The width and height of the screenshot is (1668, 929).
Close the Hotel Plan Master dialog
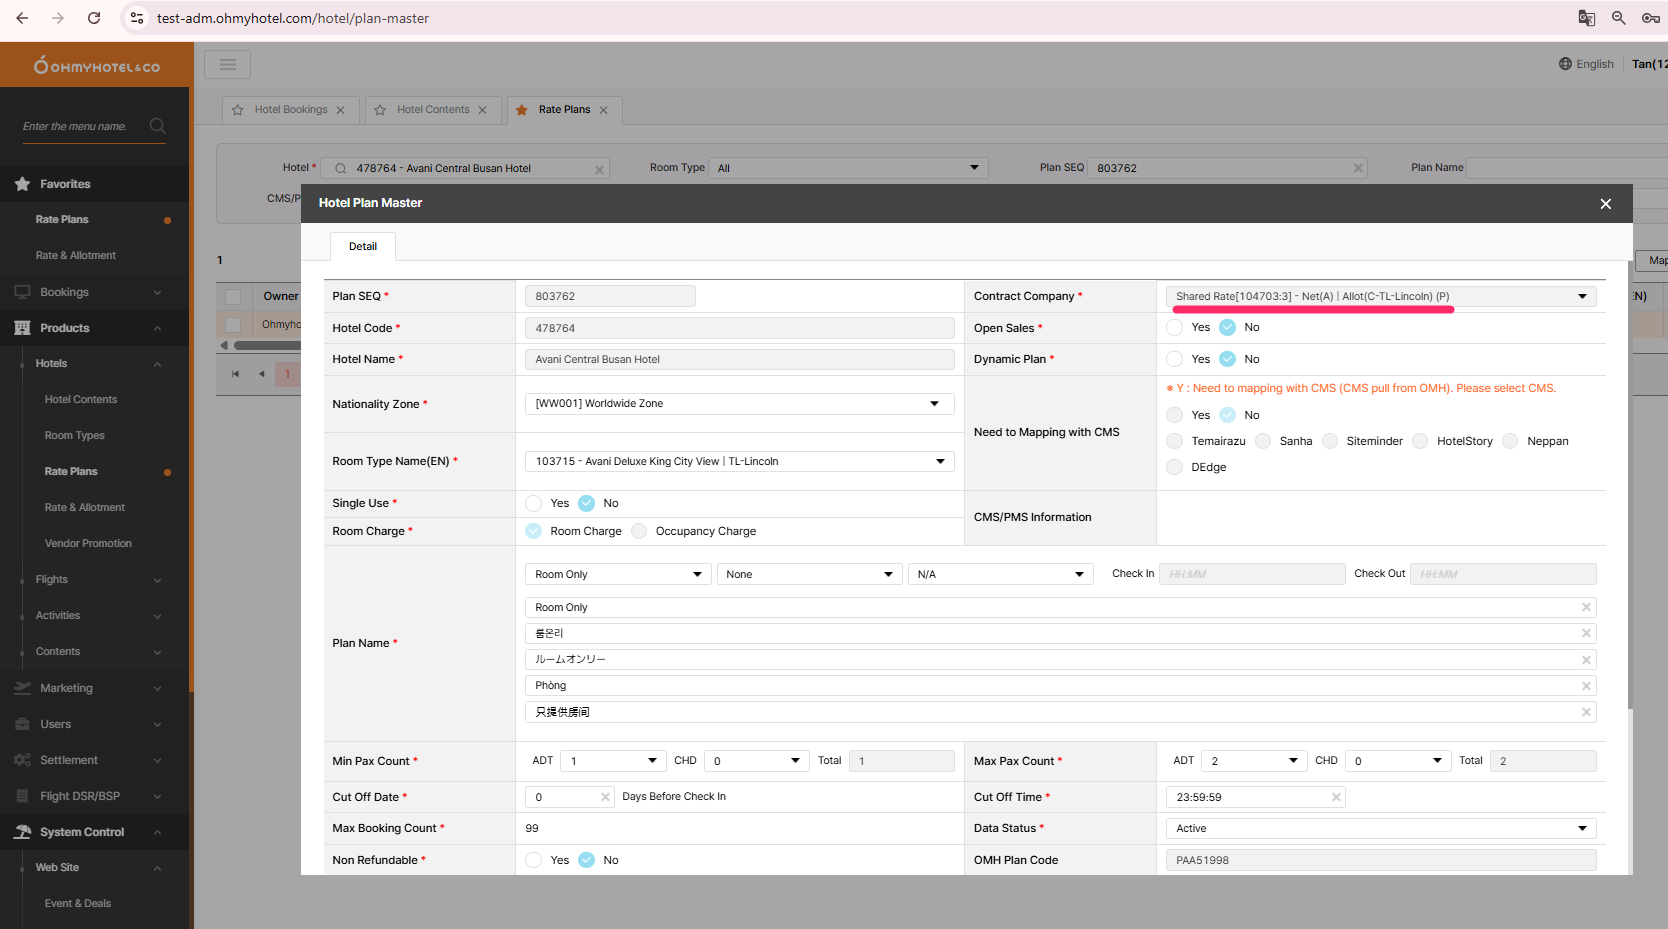[x=1606, y=204]
